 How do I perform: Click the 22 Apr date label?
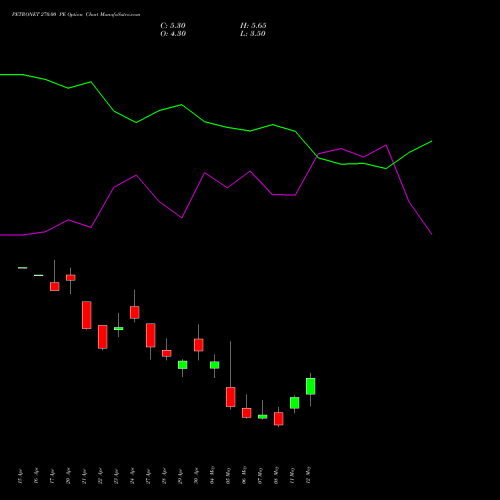point(100,476)
